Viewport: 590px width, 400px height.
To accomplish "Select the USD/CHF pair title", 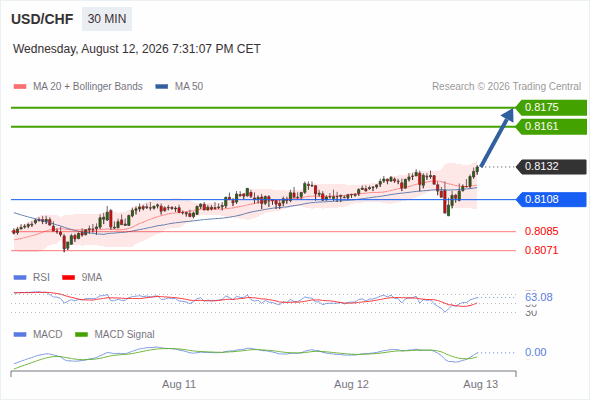I will (42, 19).
